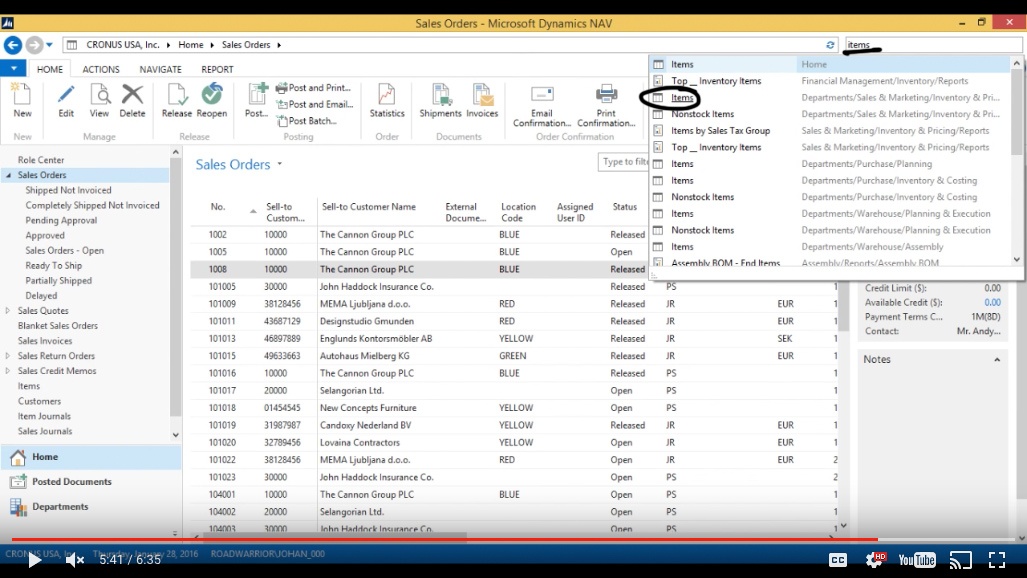Click Email Confirmation icon
This screenshot has width=1027, height=578.
pyautogui.click(x=542, y=94)
